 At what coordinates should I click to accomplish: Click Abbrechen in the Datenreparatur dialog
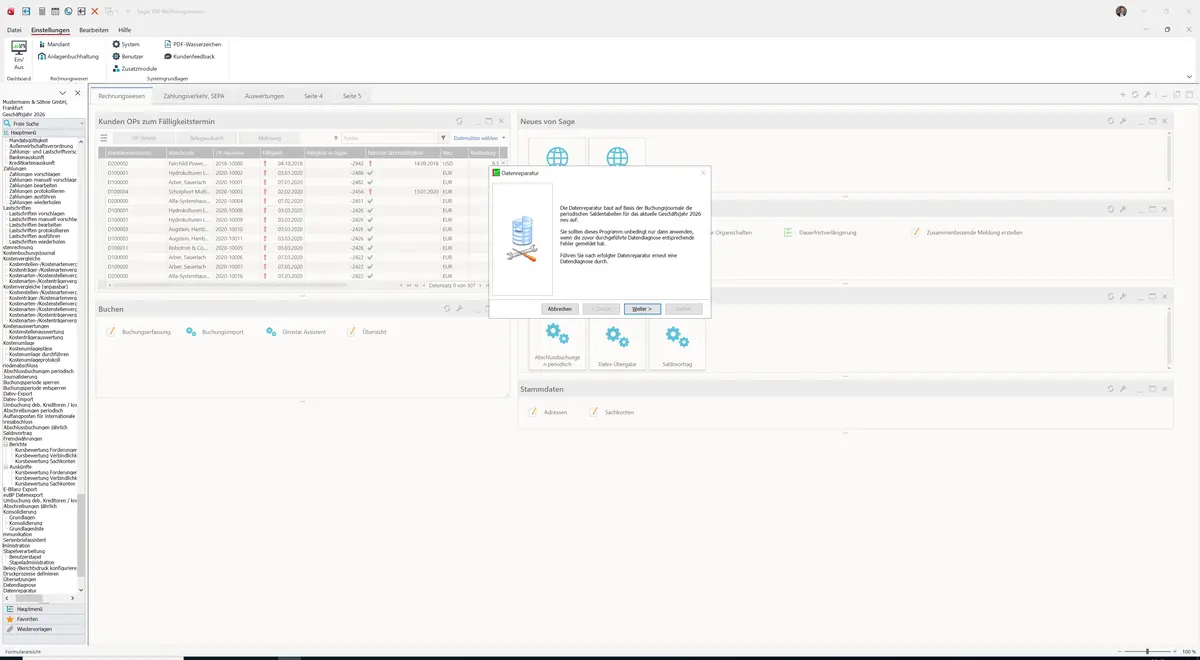click(x=560, y=309)
